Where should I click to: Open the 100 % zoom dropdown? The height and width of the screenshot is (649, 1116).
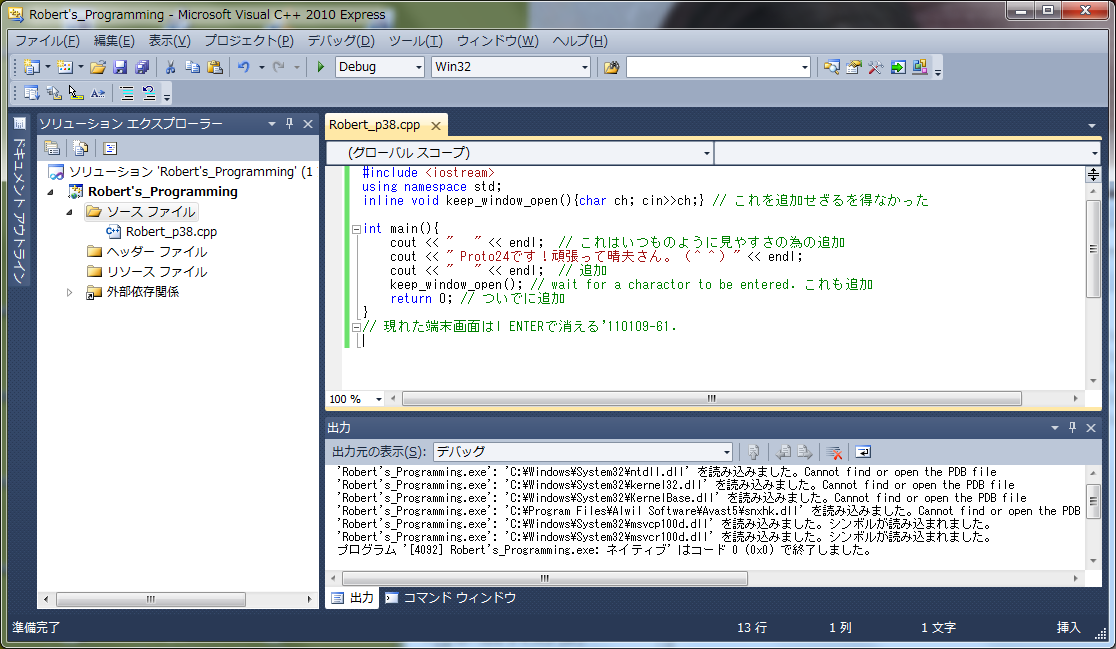tap(379, 399)
